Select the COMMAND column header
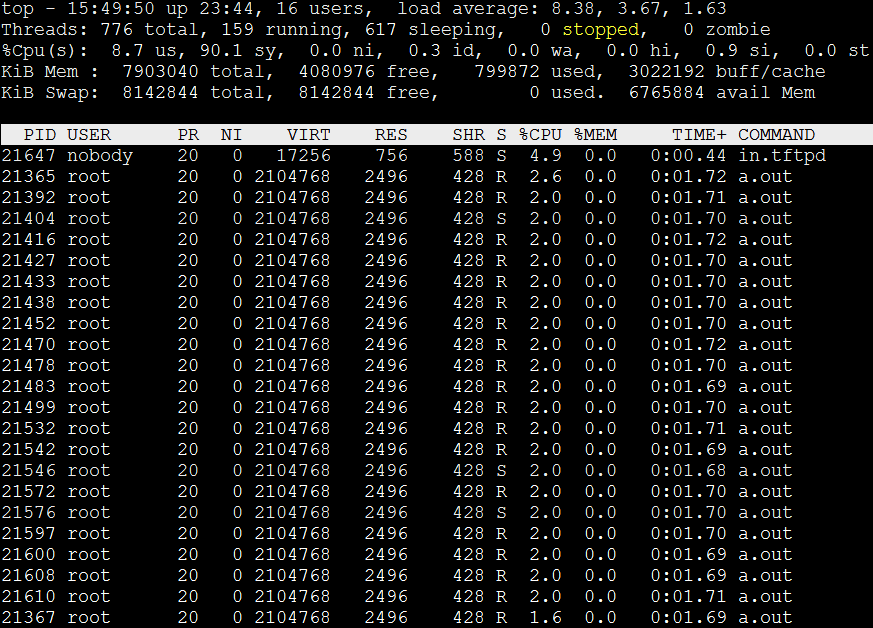Viewport: 873px width, 628px height. coord(776,135)
